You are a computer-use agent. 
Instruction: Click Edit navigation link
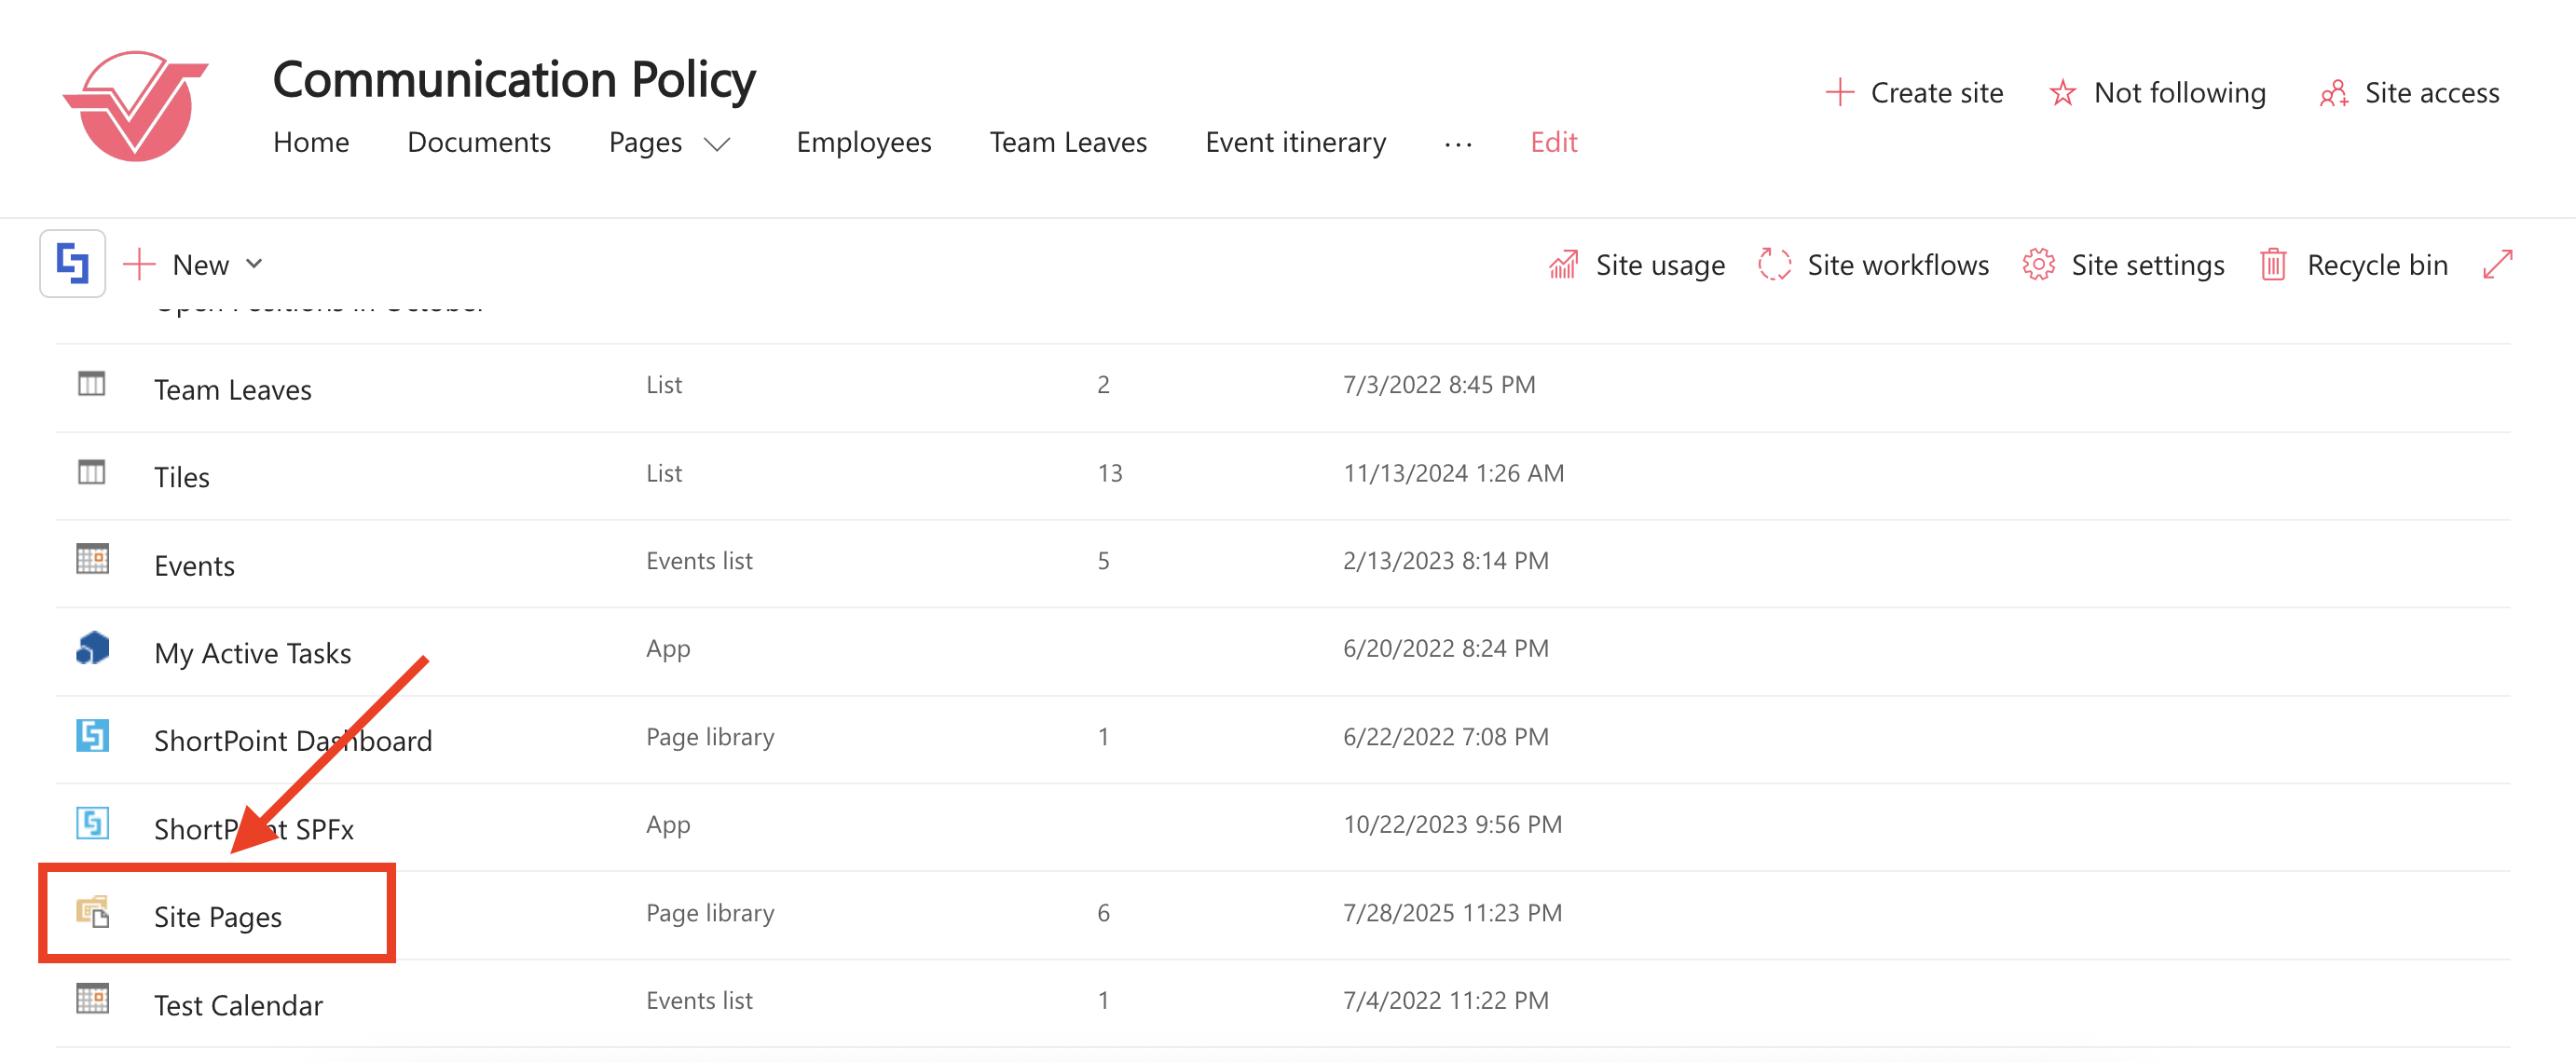pos(1553,143)
